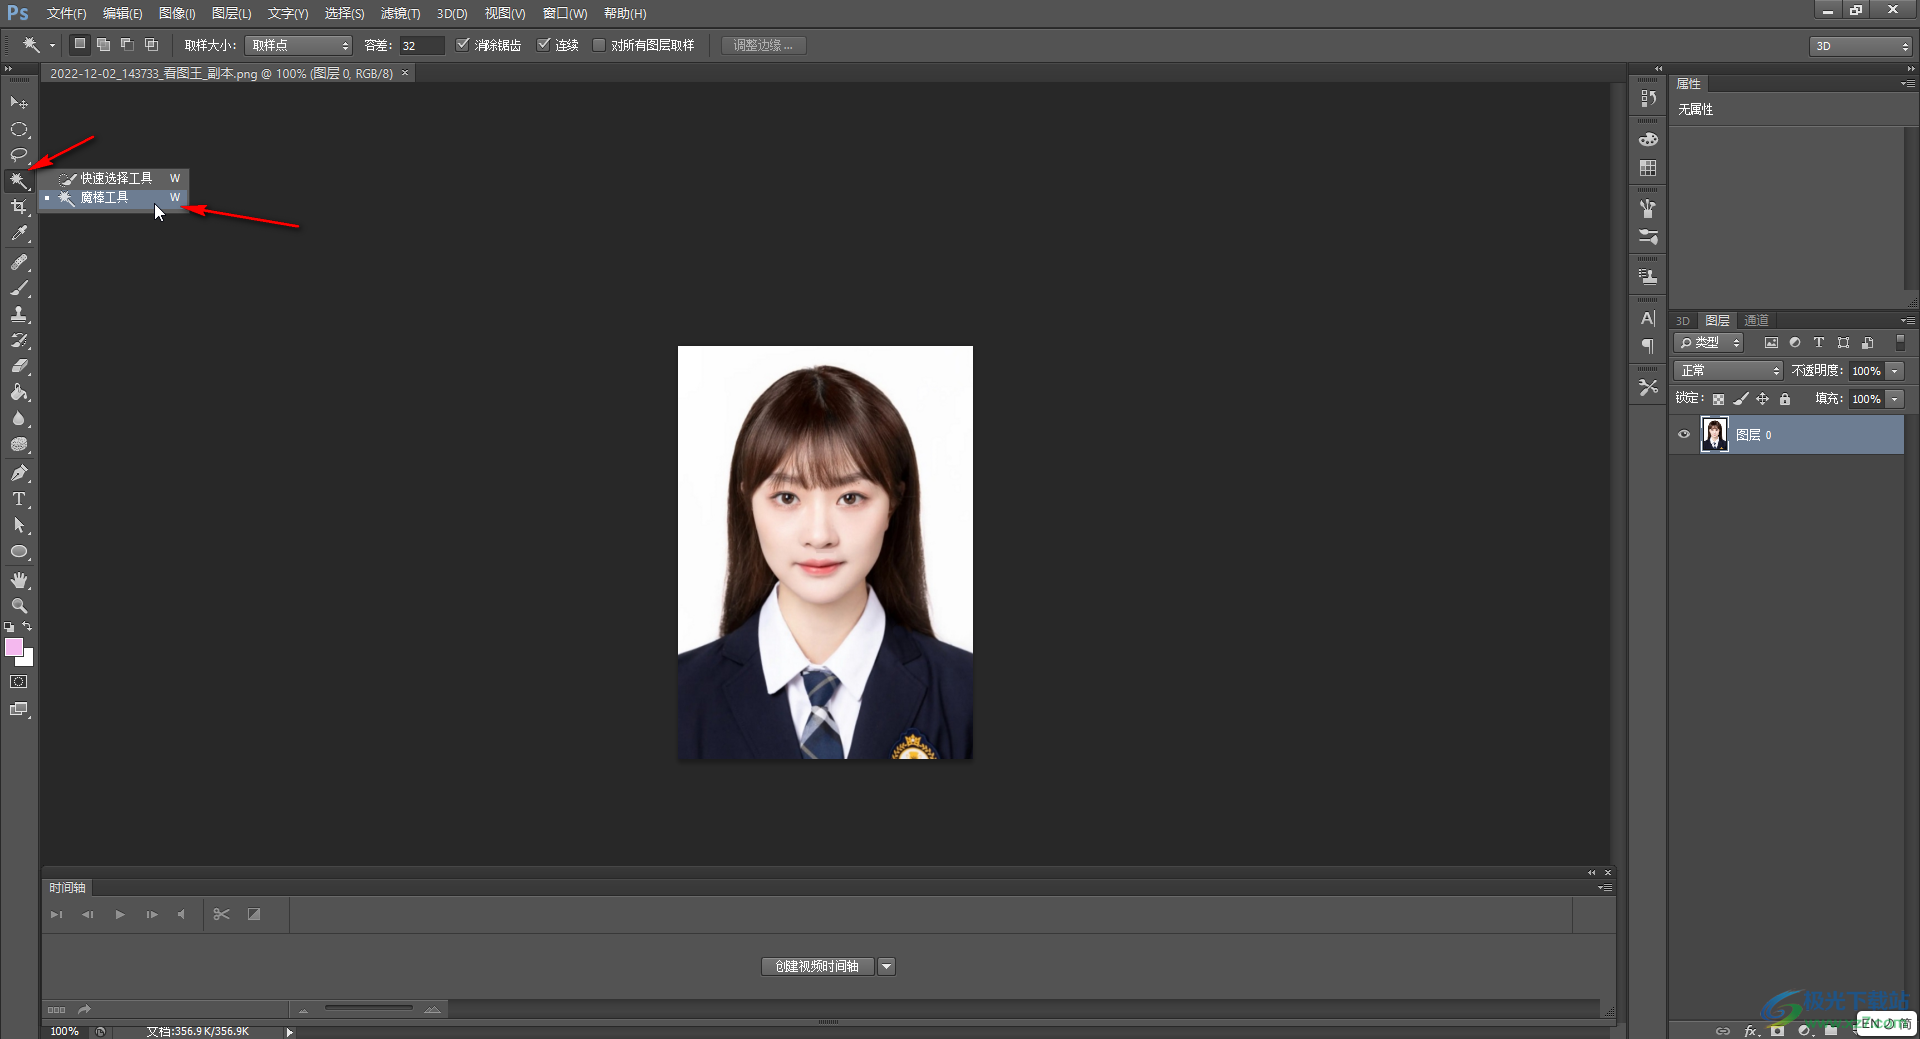Open the History panel icon
Screen dimensions: 1920x1039
[x=1648, y=98]
